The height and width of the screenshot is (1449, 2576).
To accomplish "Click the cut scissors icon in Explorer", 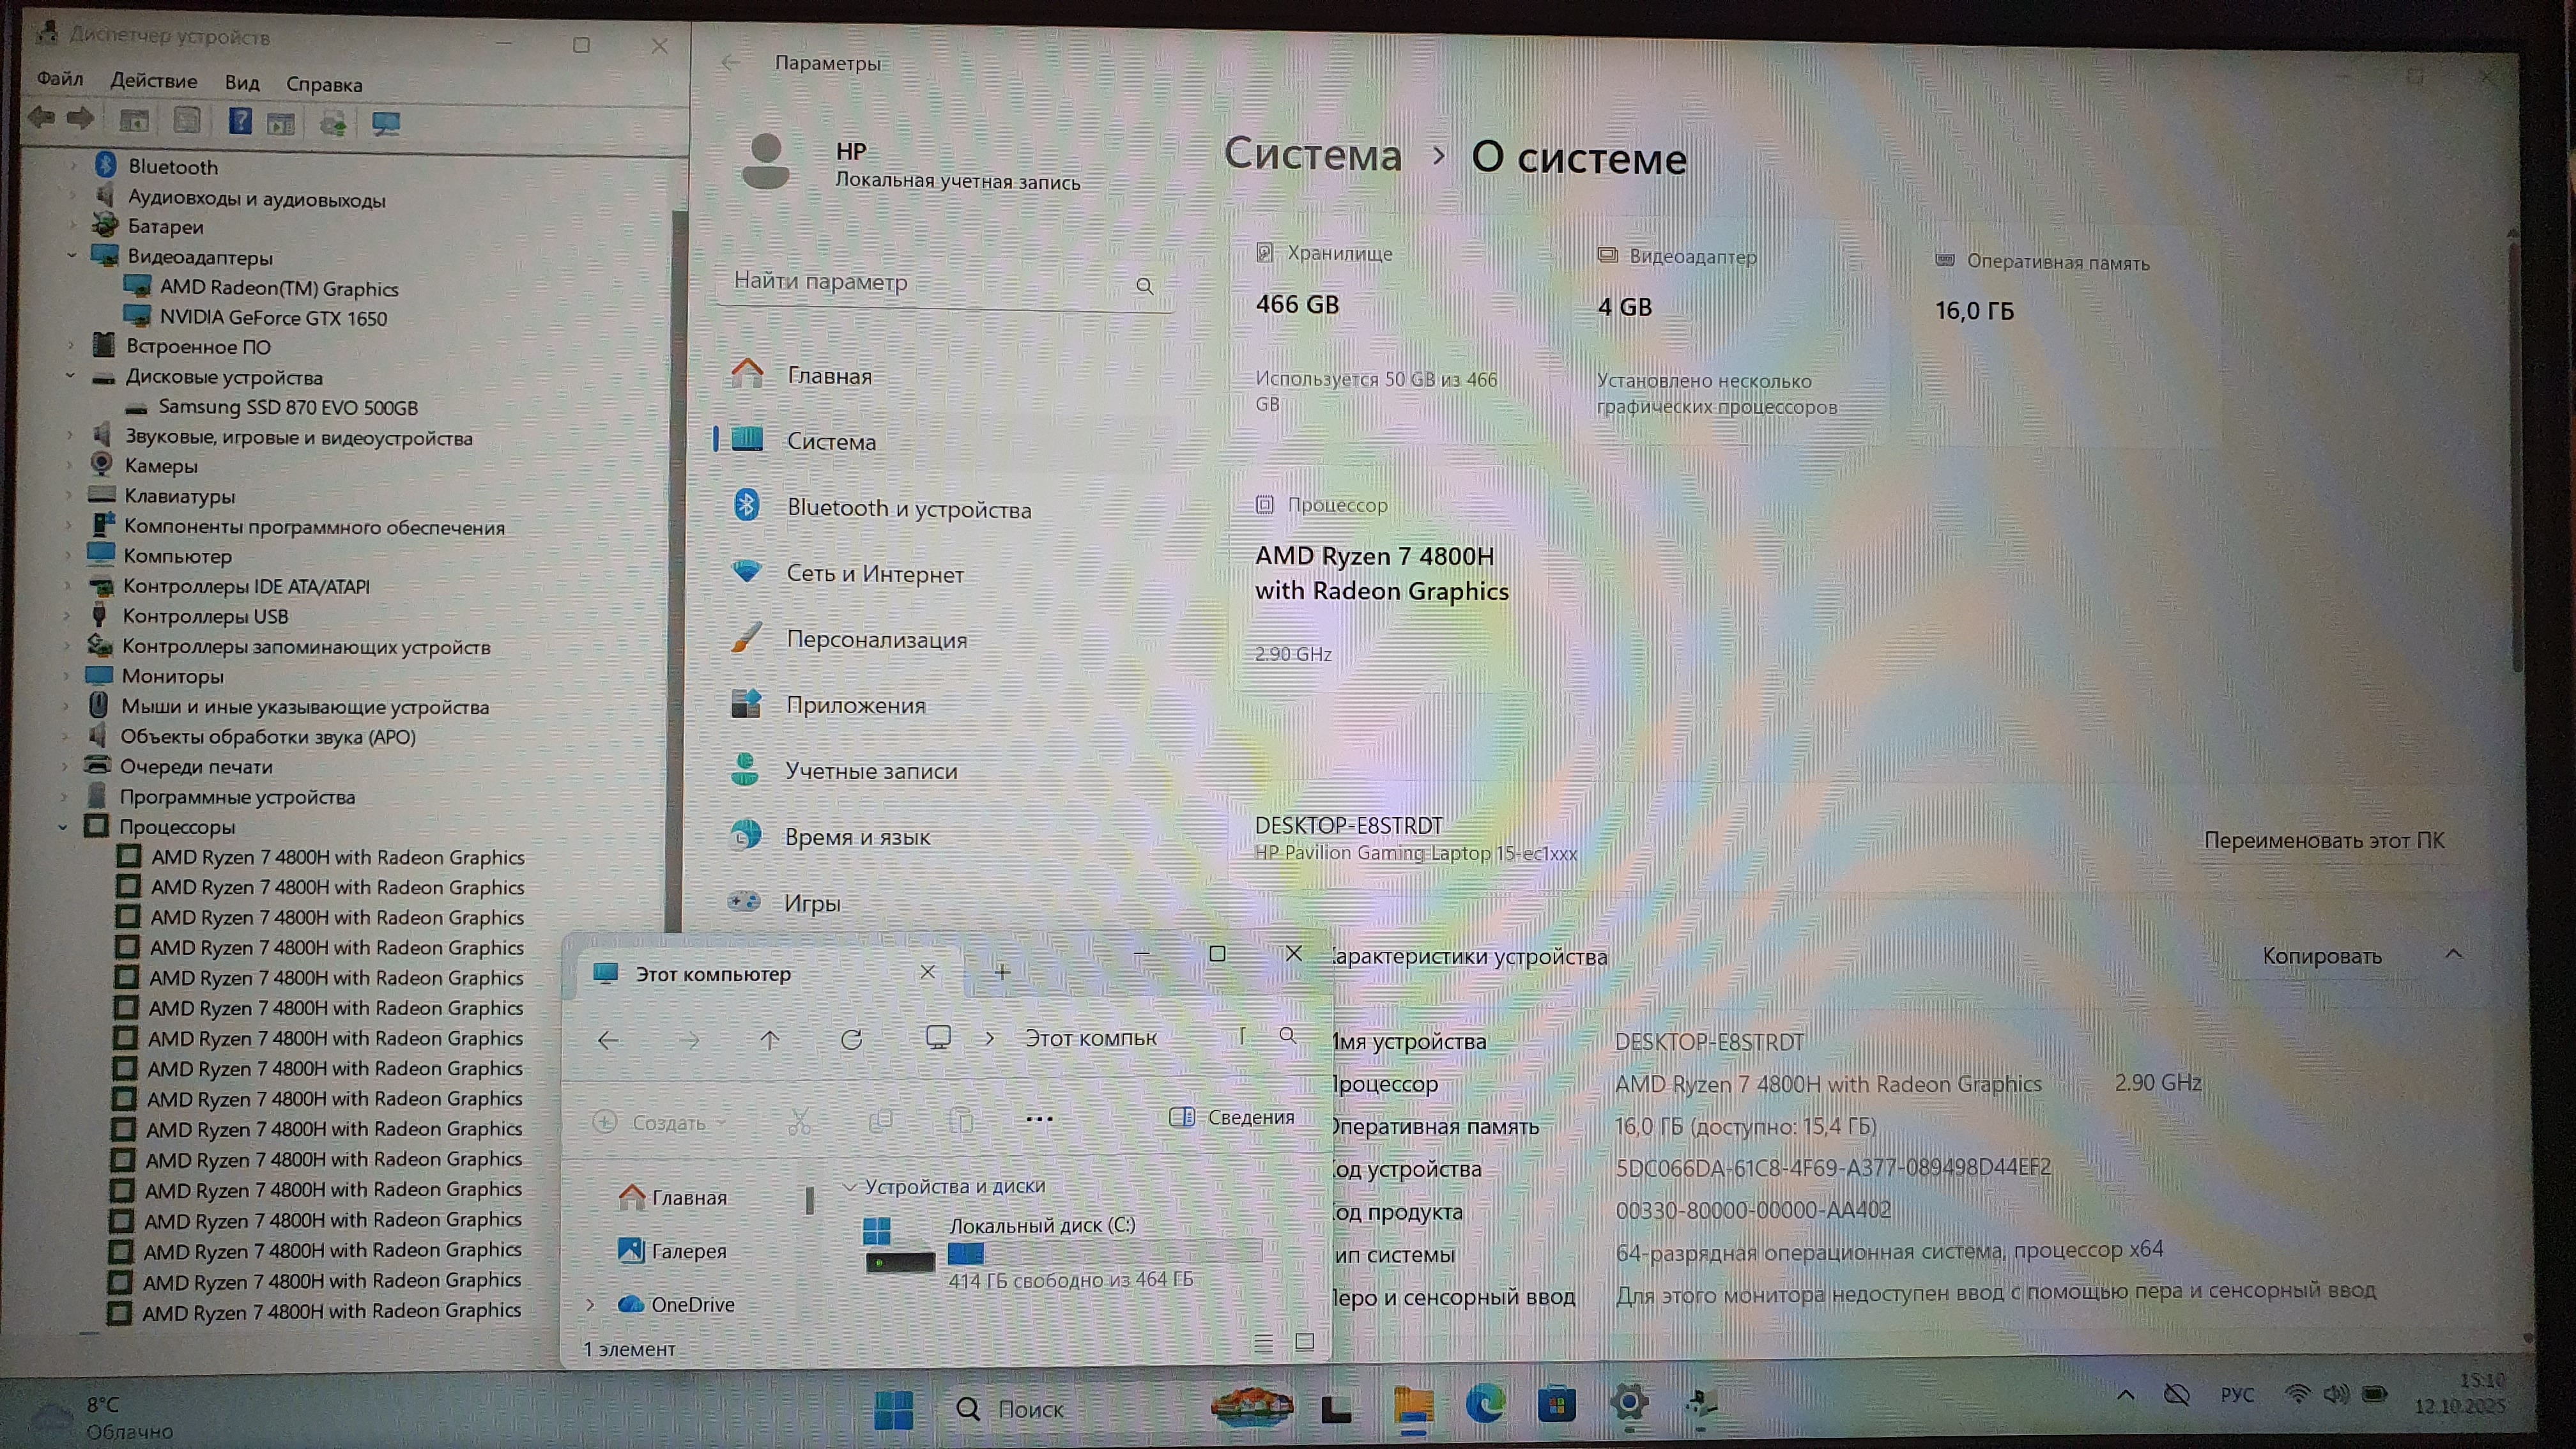I will pos(799,1121).
